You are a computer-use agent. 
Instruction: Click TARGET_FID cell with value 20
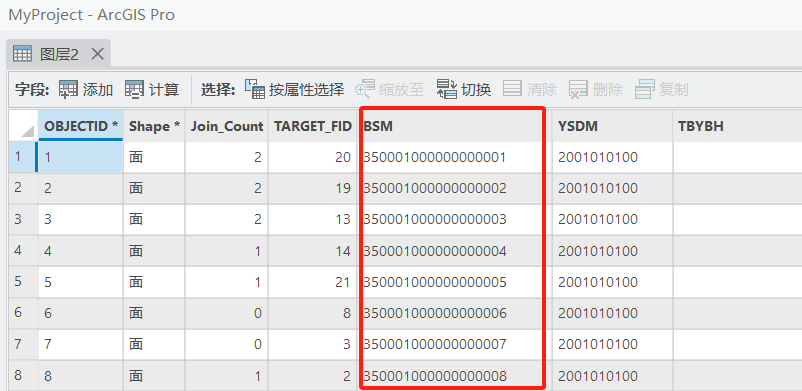(x=313, y=157)
